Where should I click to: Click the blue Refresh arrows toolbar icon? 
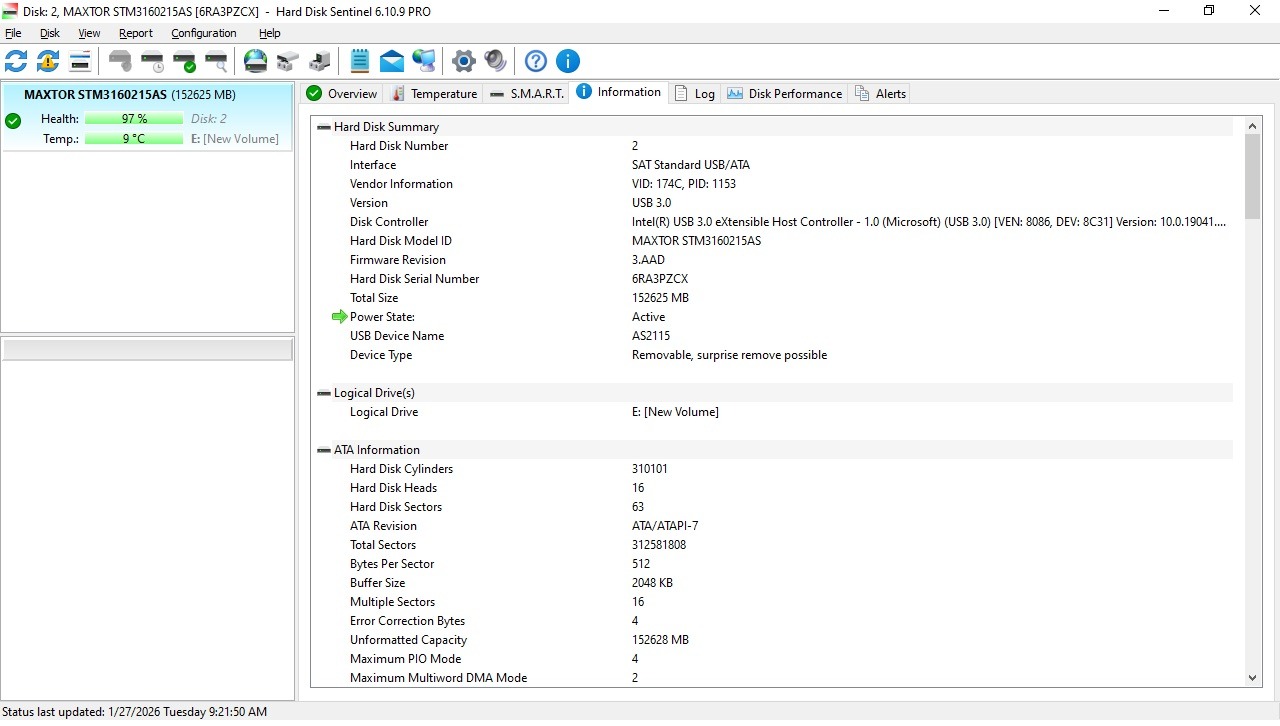[16, 62]
